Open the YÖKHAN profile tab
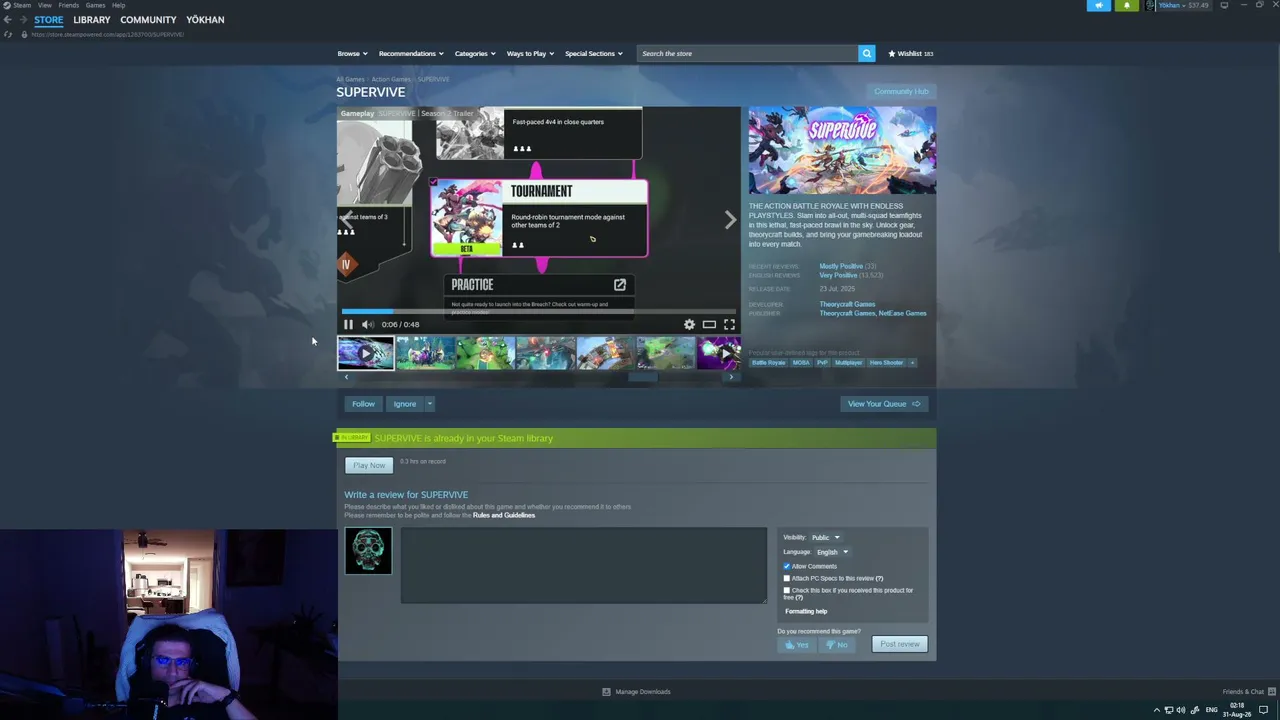This screenshot has height=720, width=1280. pos(205,20)
